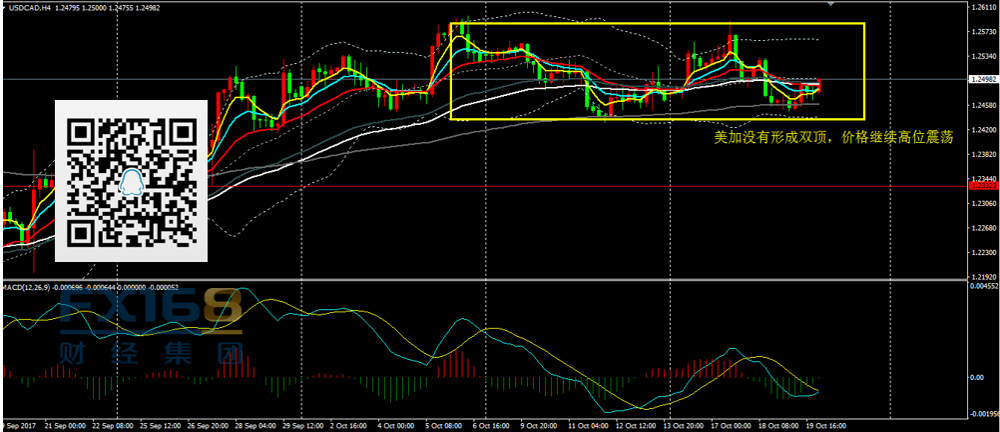Viewport: 1000px width, 432px height.
Task: Click the 1.26110 price axis label
Action: pos(982,6)
